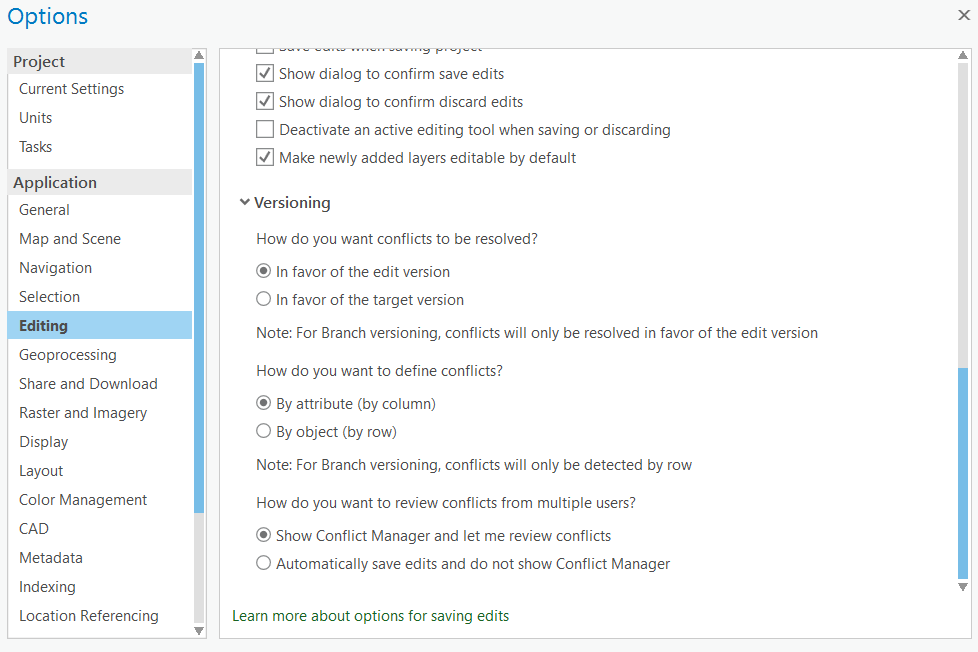Collapse the Versioning section
Screen dimensions: 978x652
point(245,203)
